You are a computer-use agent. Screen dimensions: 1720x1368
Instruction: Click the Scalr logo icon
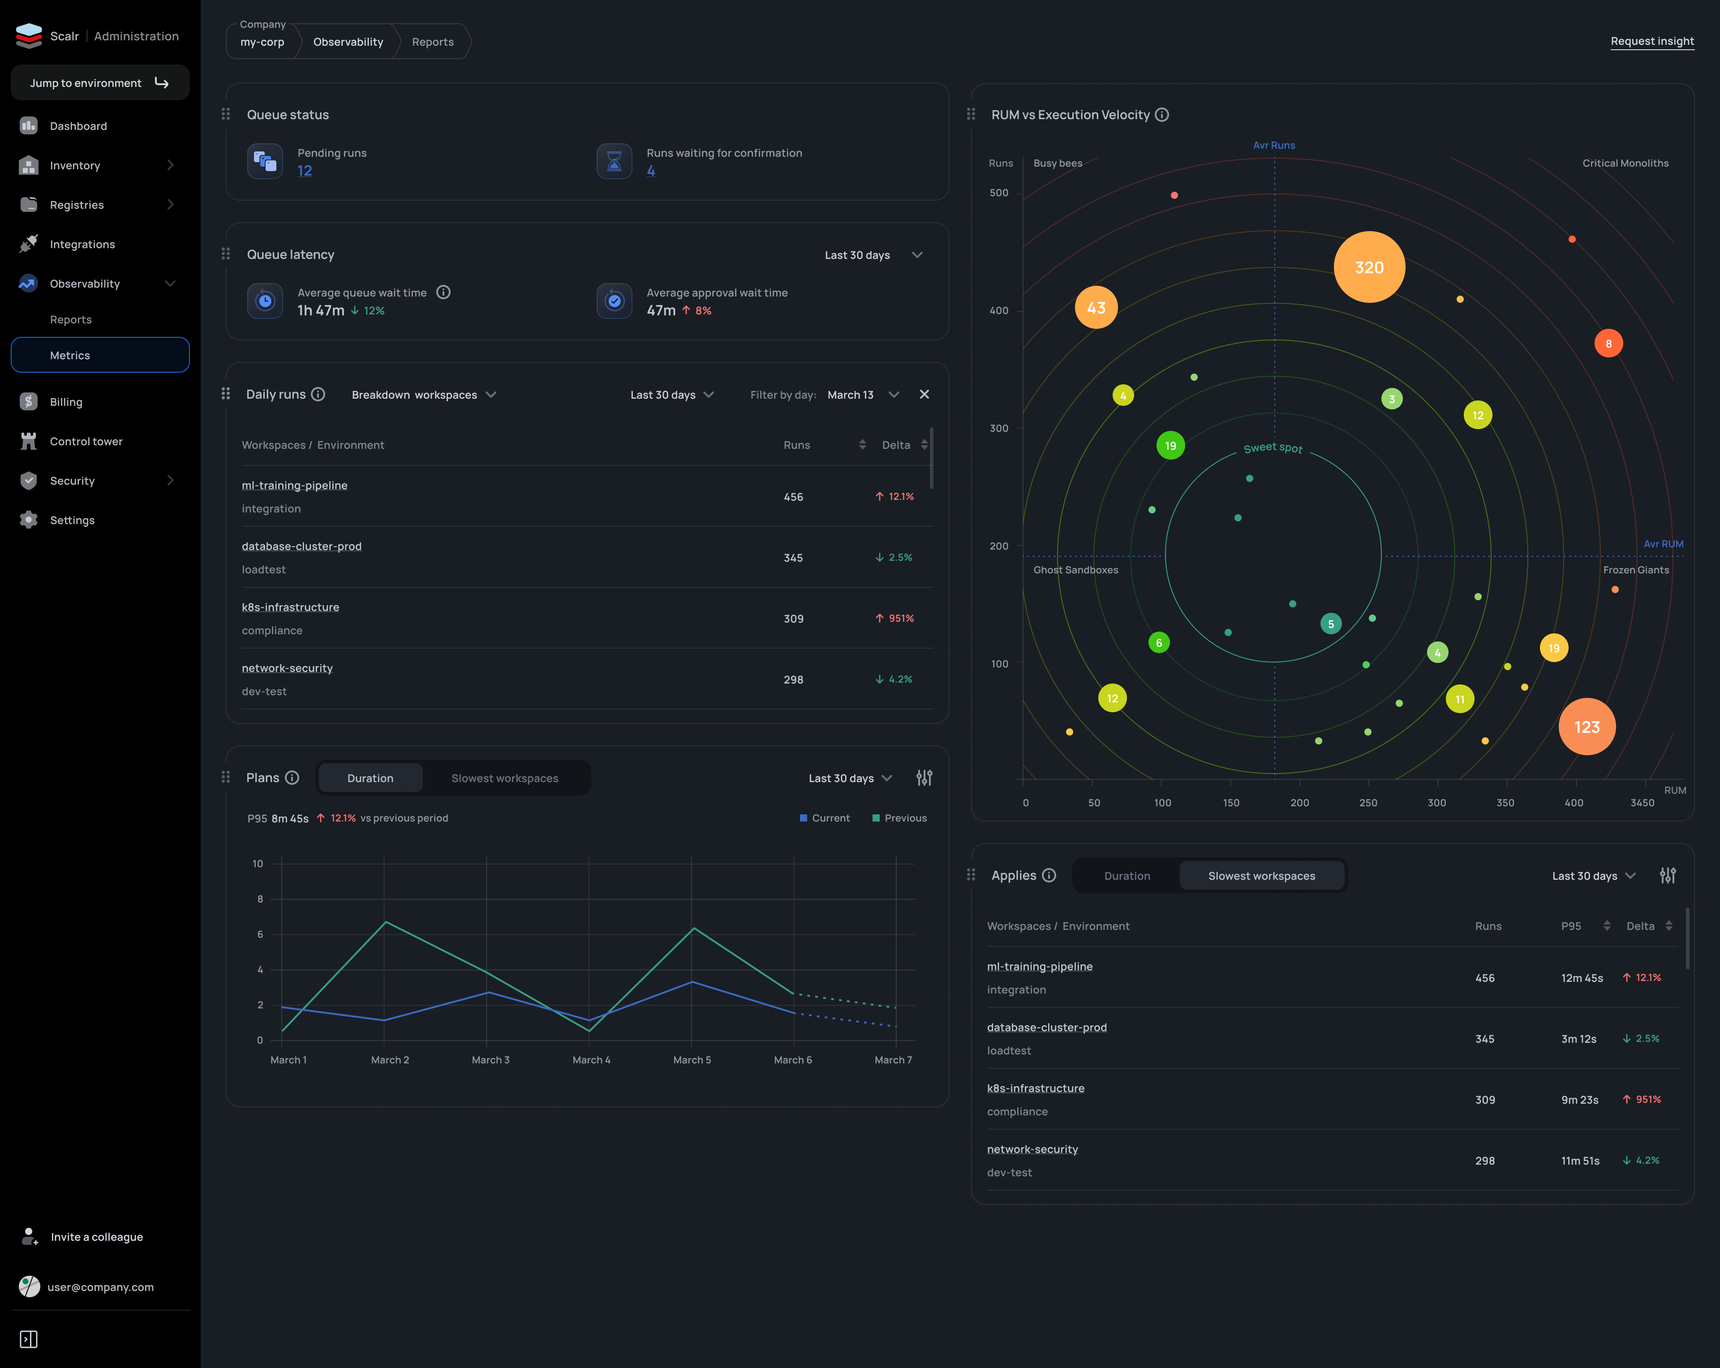[29, 36]
